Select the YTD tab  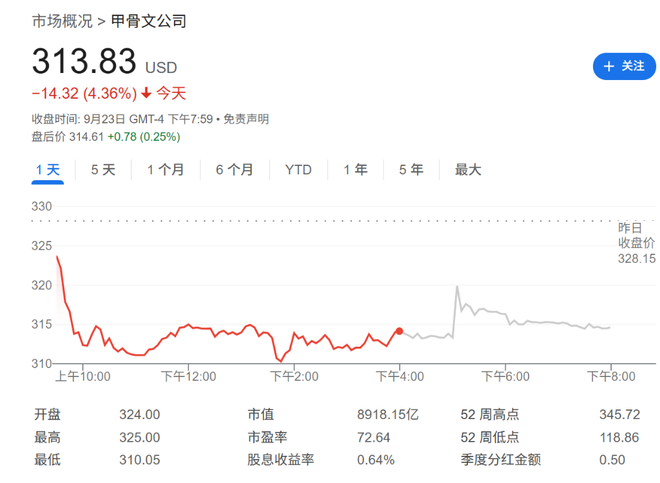click(x=298, y=170)
